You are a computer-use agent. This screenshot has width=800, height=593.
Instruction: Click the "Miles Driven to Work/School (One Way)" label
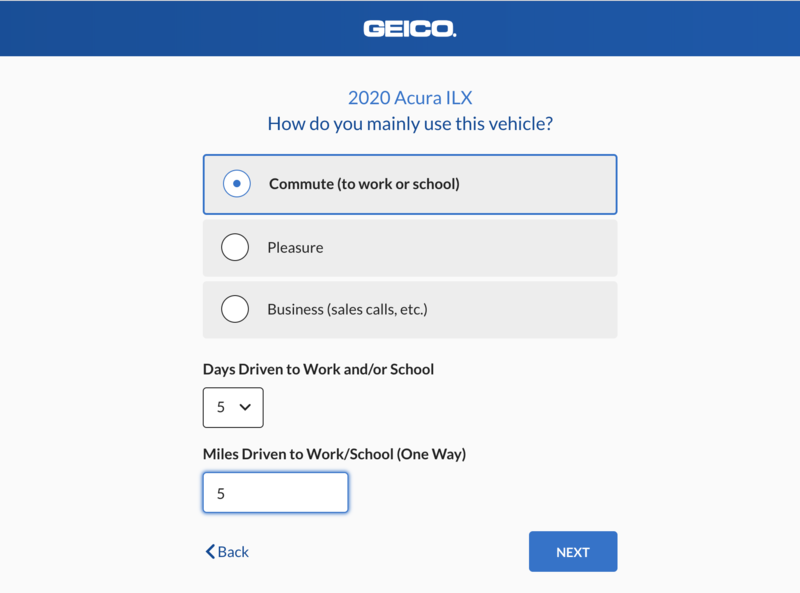point(334,454)
